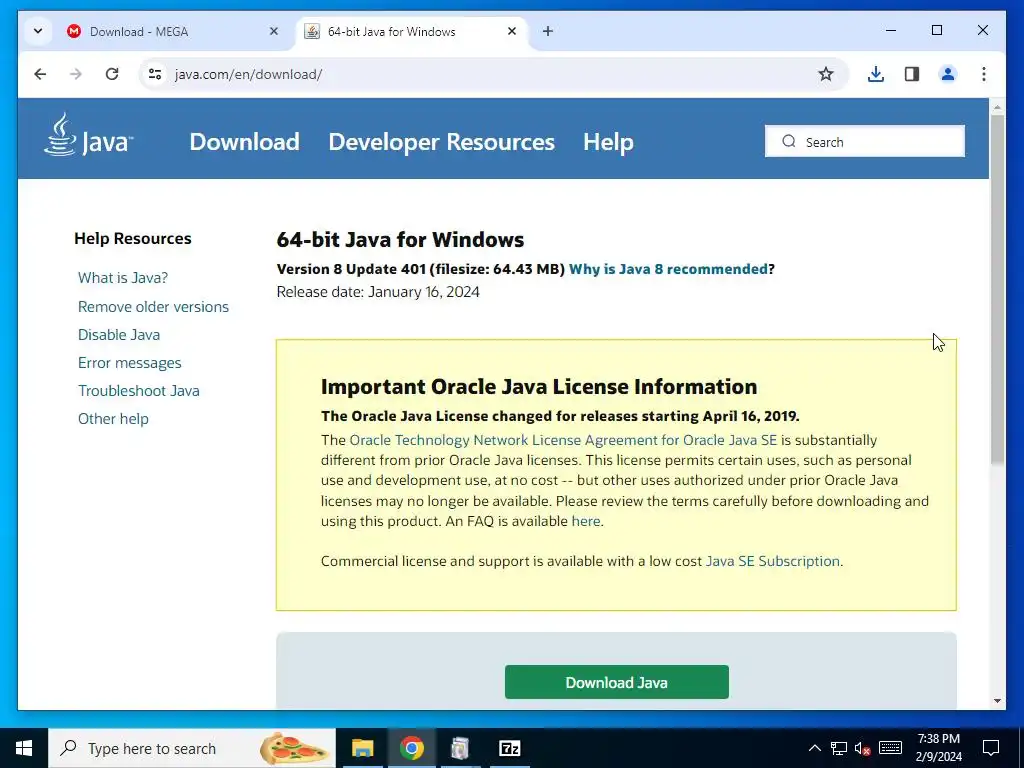Open the Java SE Subscription link

click(x=773, y=562)
